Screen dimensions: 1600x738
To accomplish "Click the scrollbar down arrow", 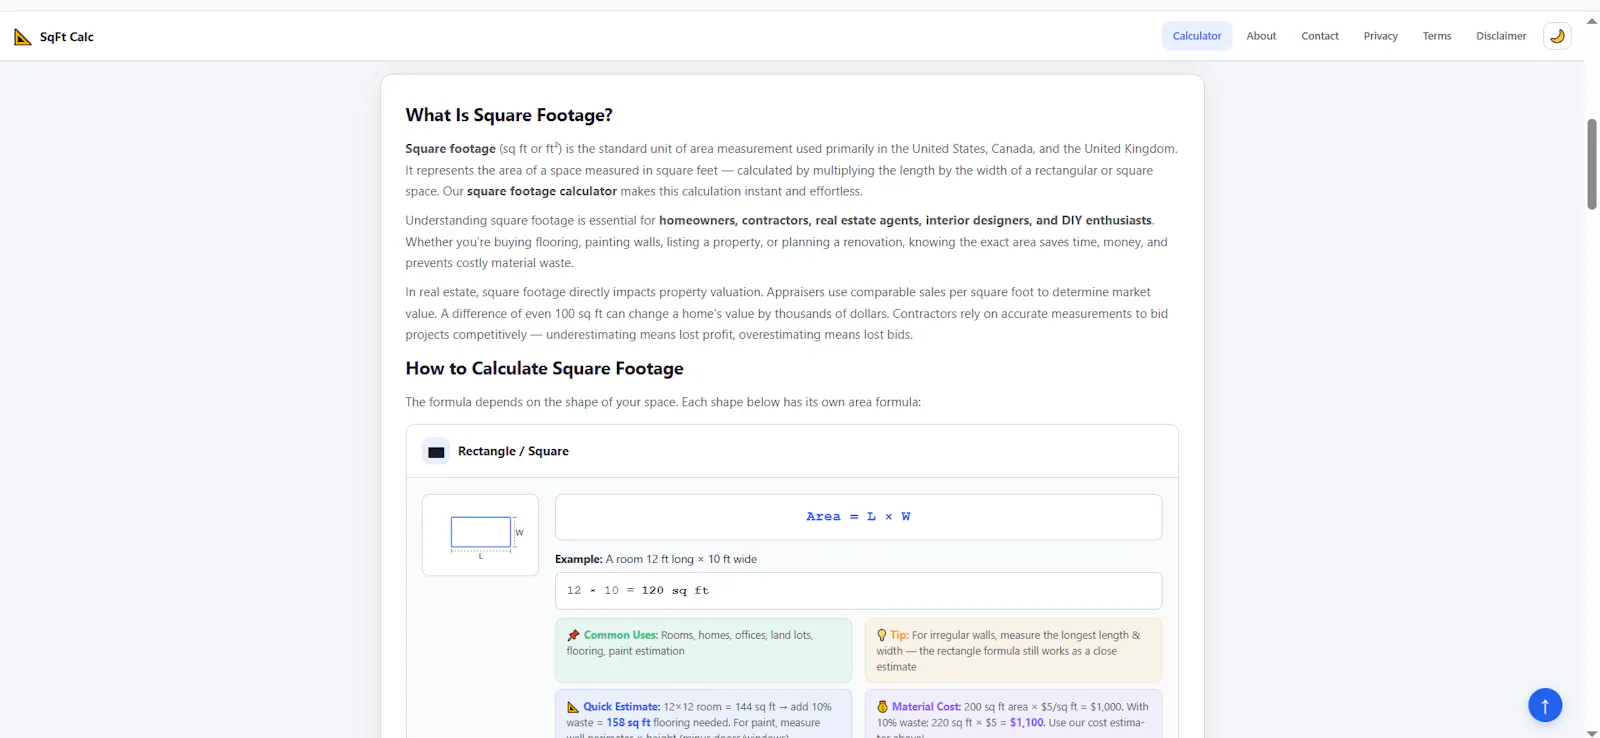I will tap(1592, 732).
